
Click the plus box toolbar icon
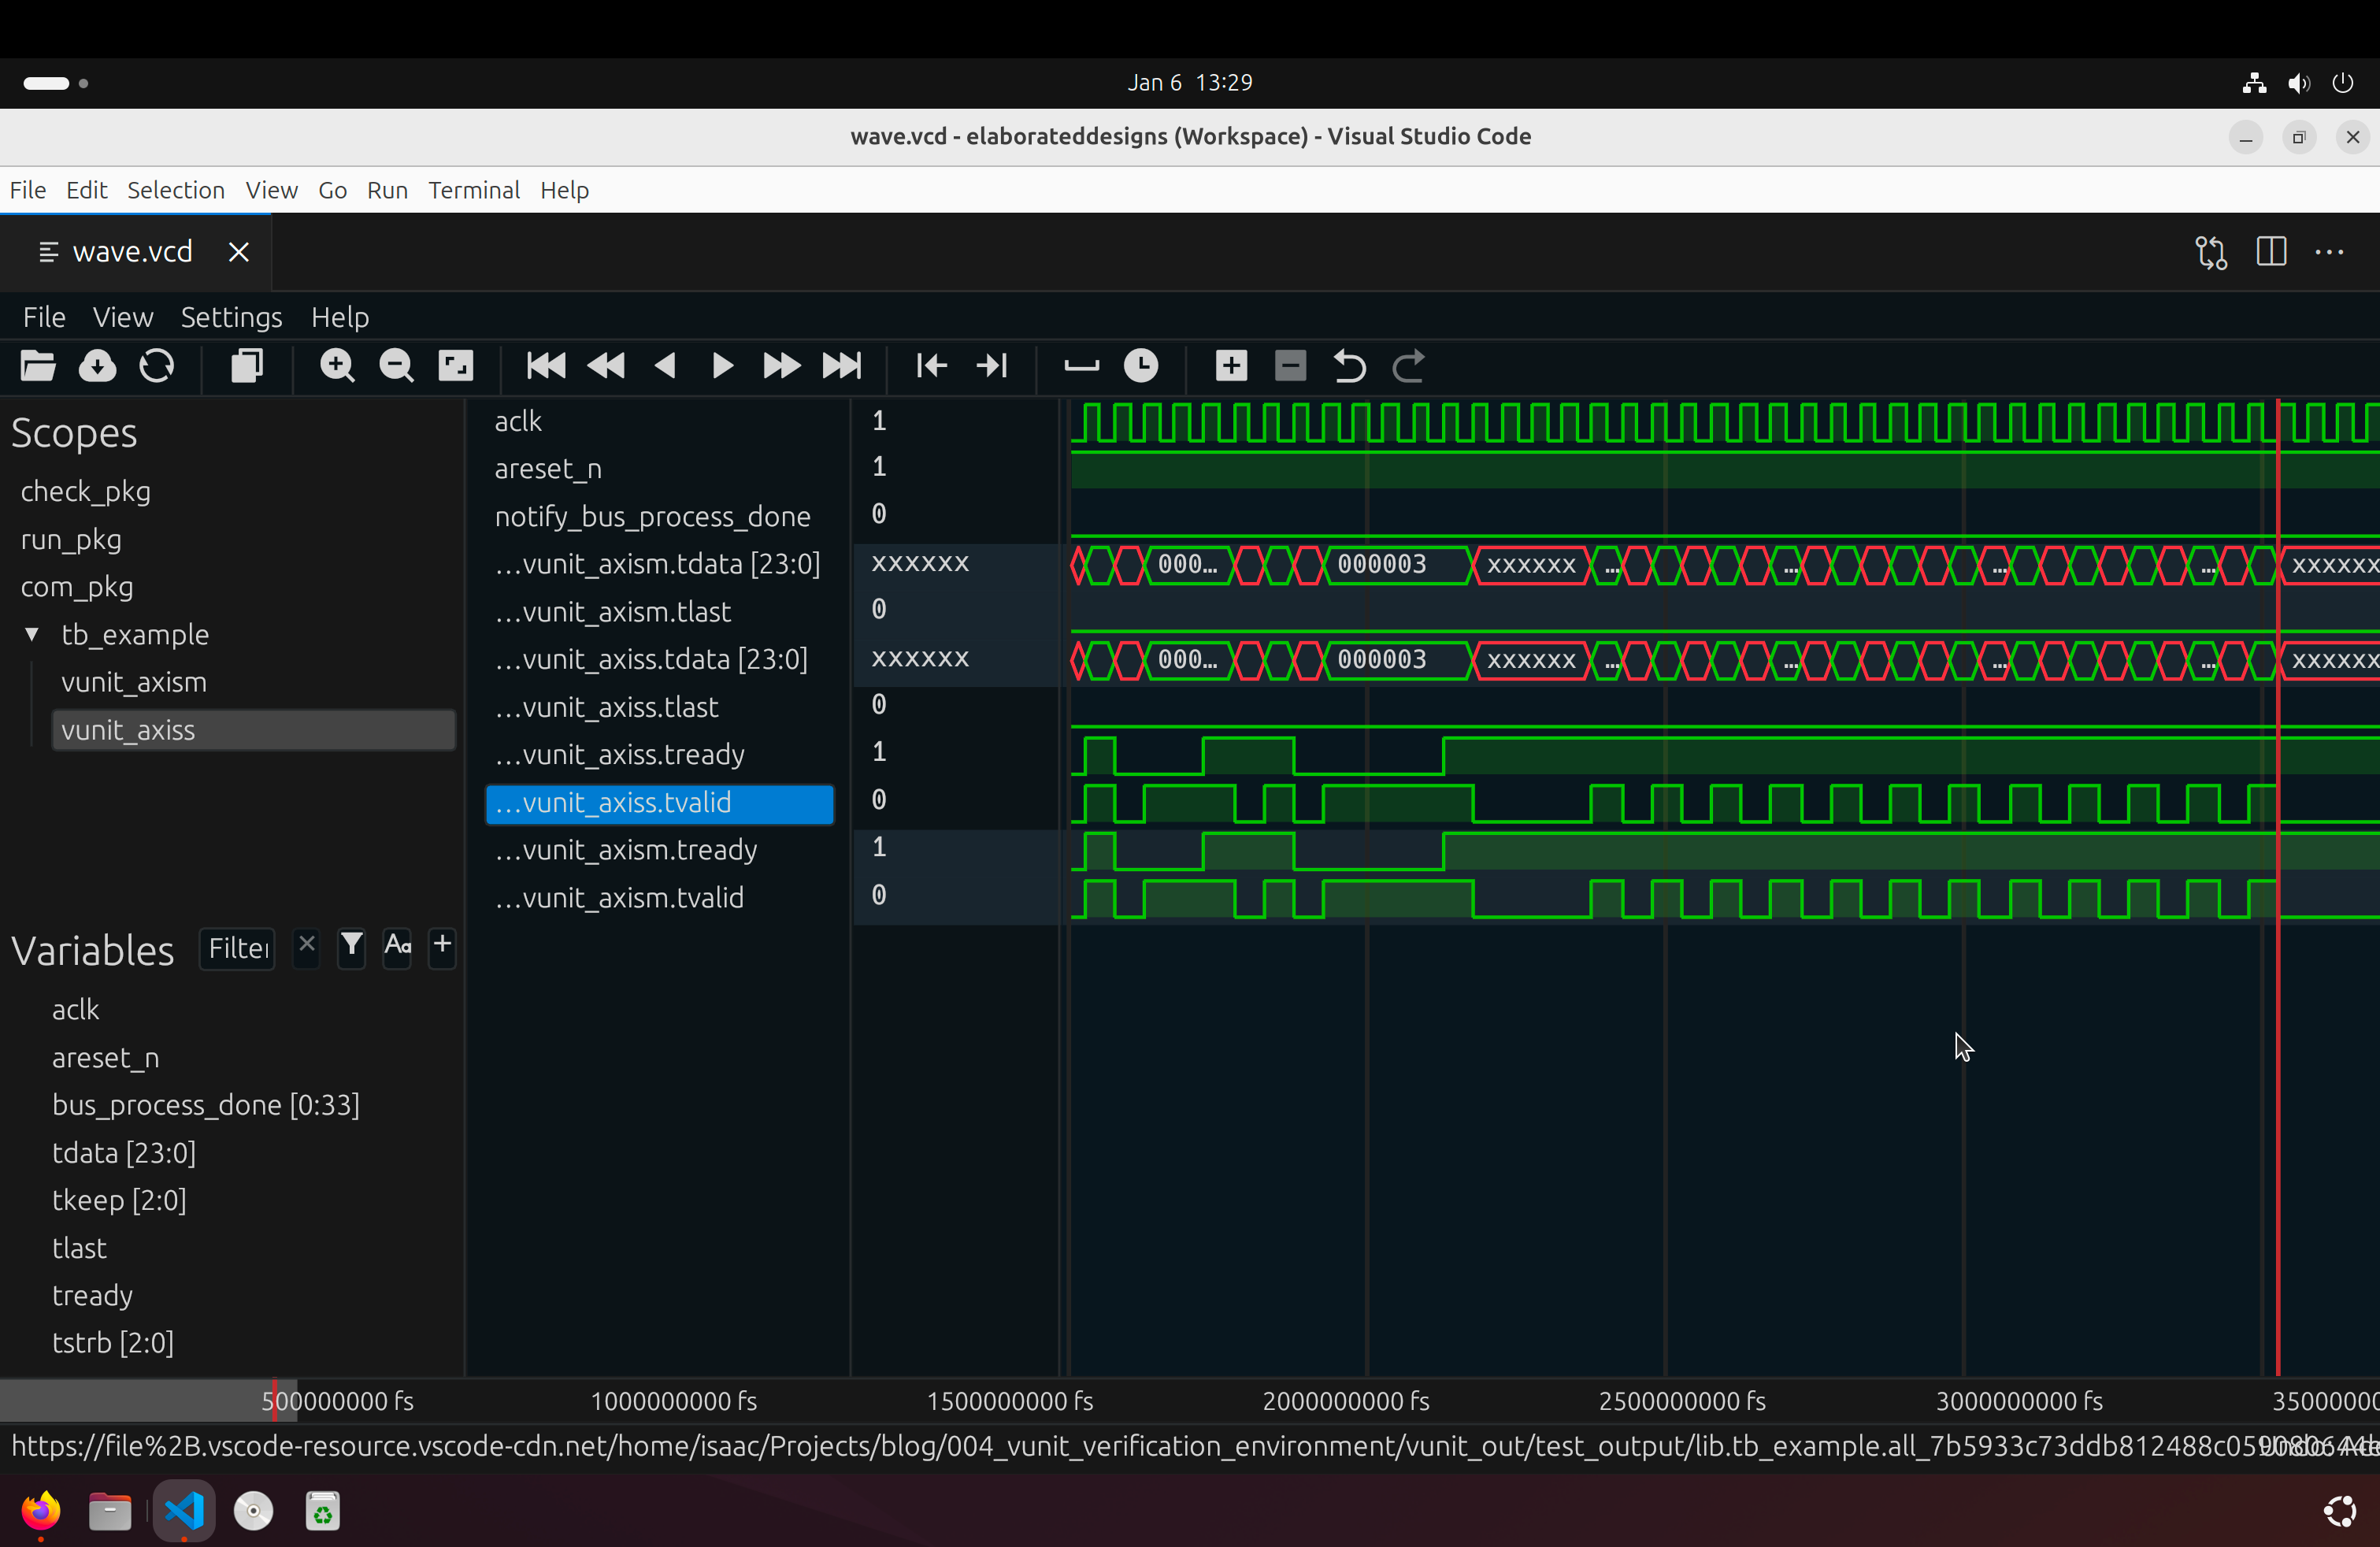tap(1231, 366)
